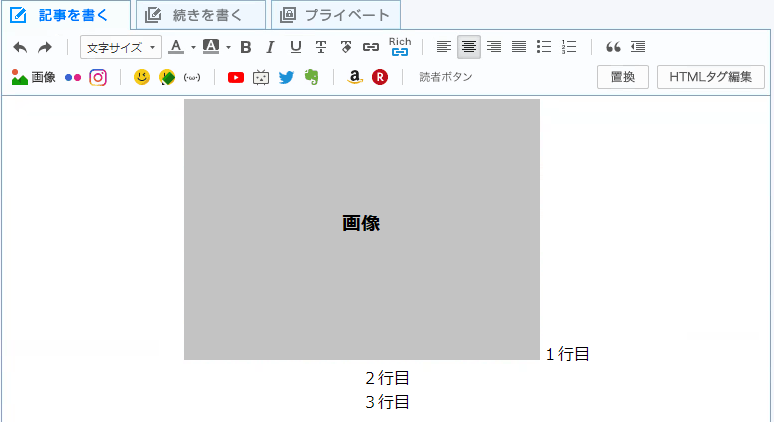Open the Flickr photo picker

point(73,77)
